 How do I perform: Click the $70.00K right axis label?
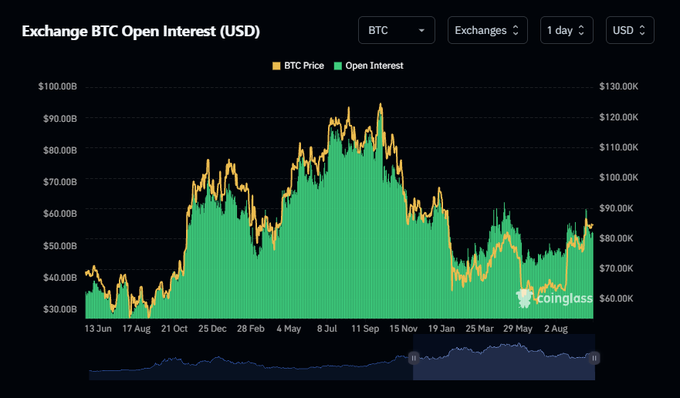(x=616, y=268)
